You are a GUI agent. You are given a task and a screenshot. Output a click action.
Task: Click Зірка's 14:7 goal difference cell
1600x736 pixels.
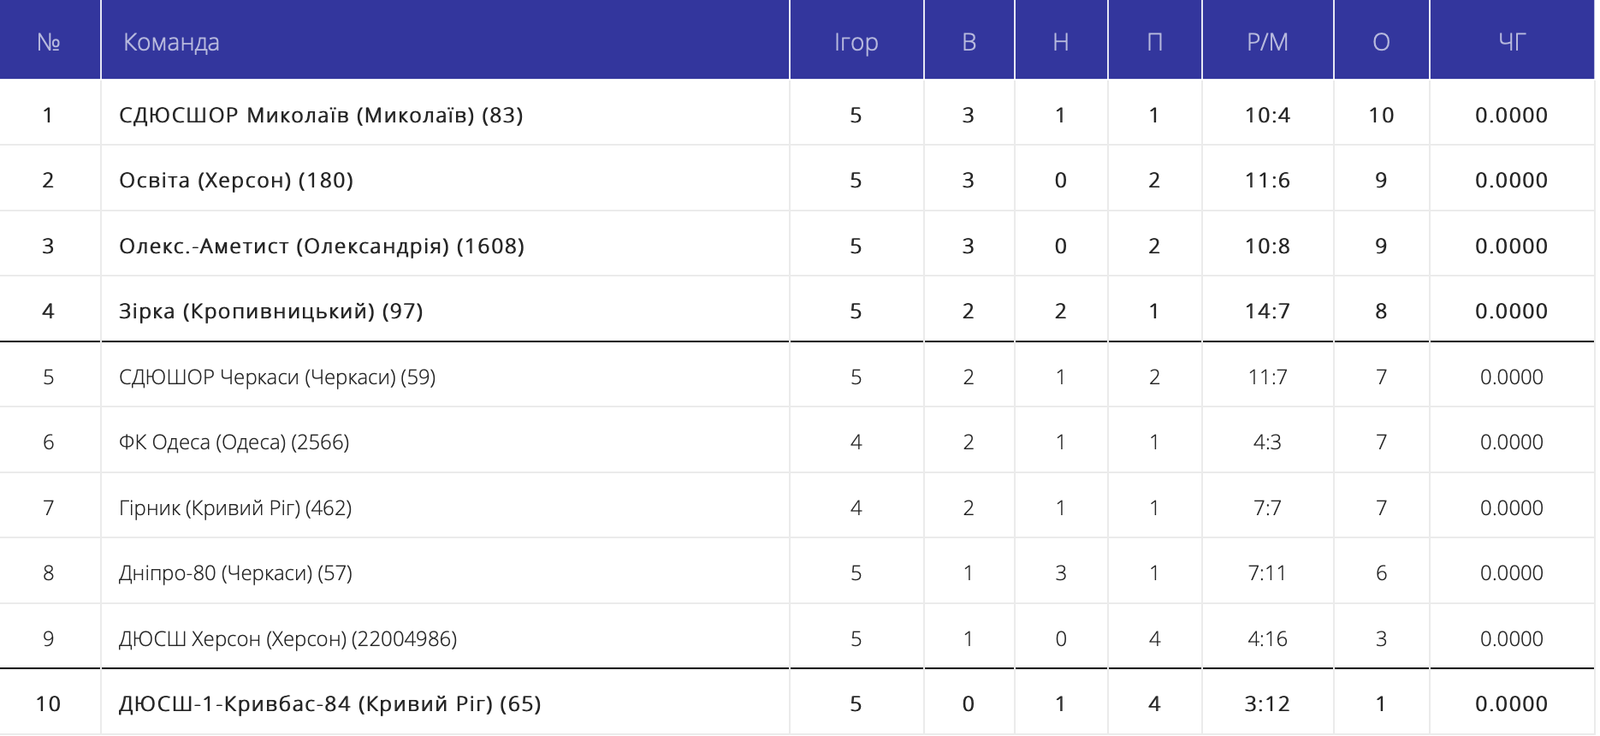click(1267, 311)
